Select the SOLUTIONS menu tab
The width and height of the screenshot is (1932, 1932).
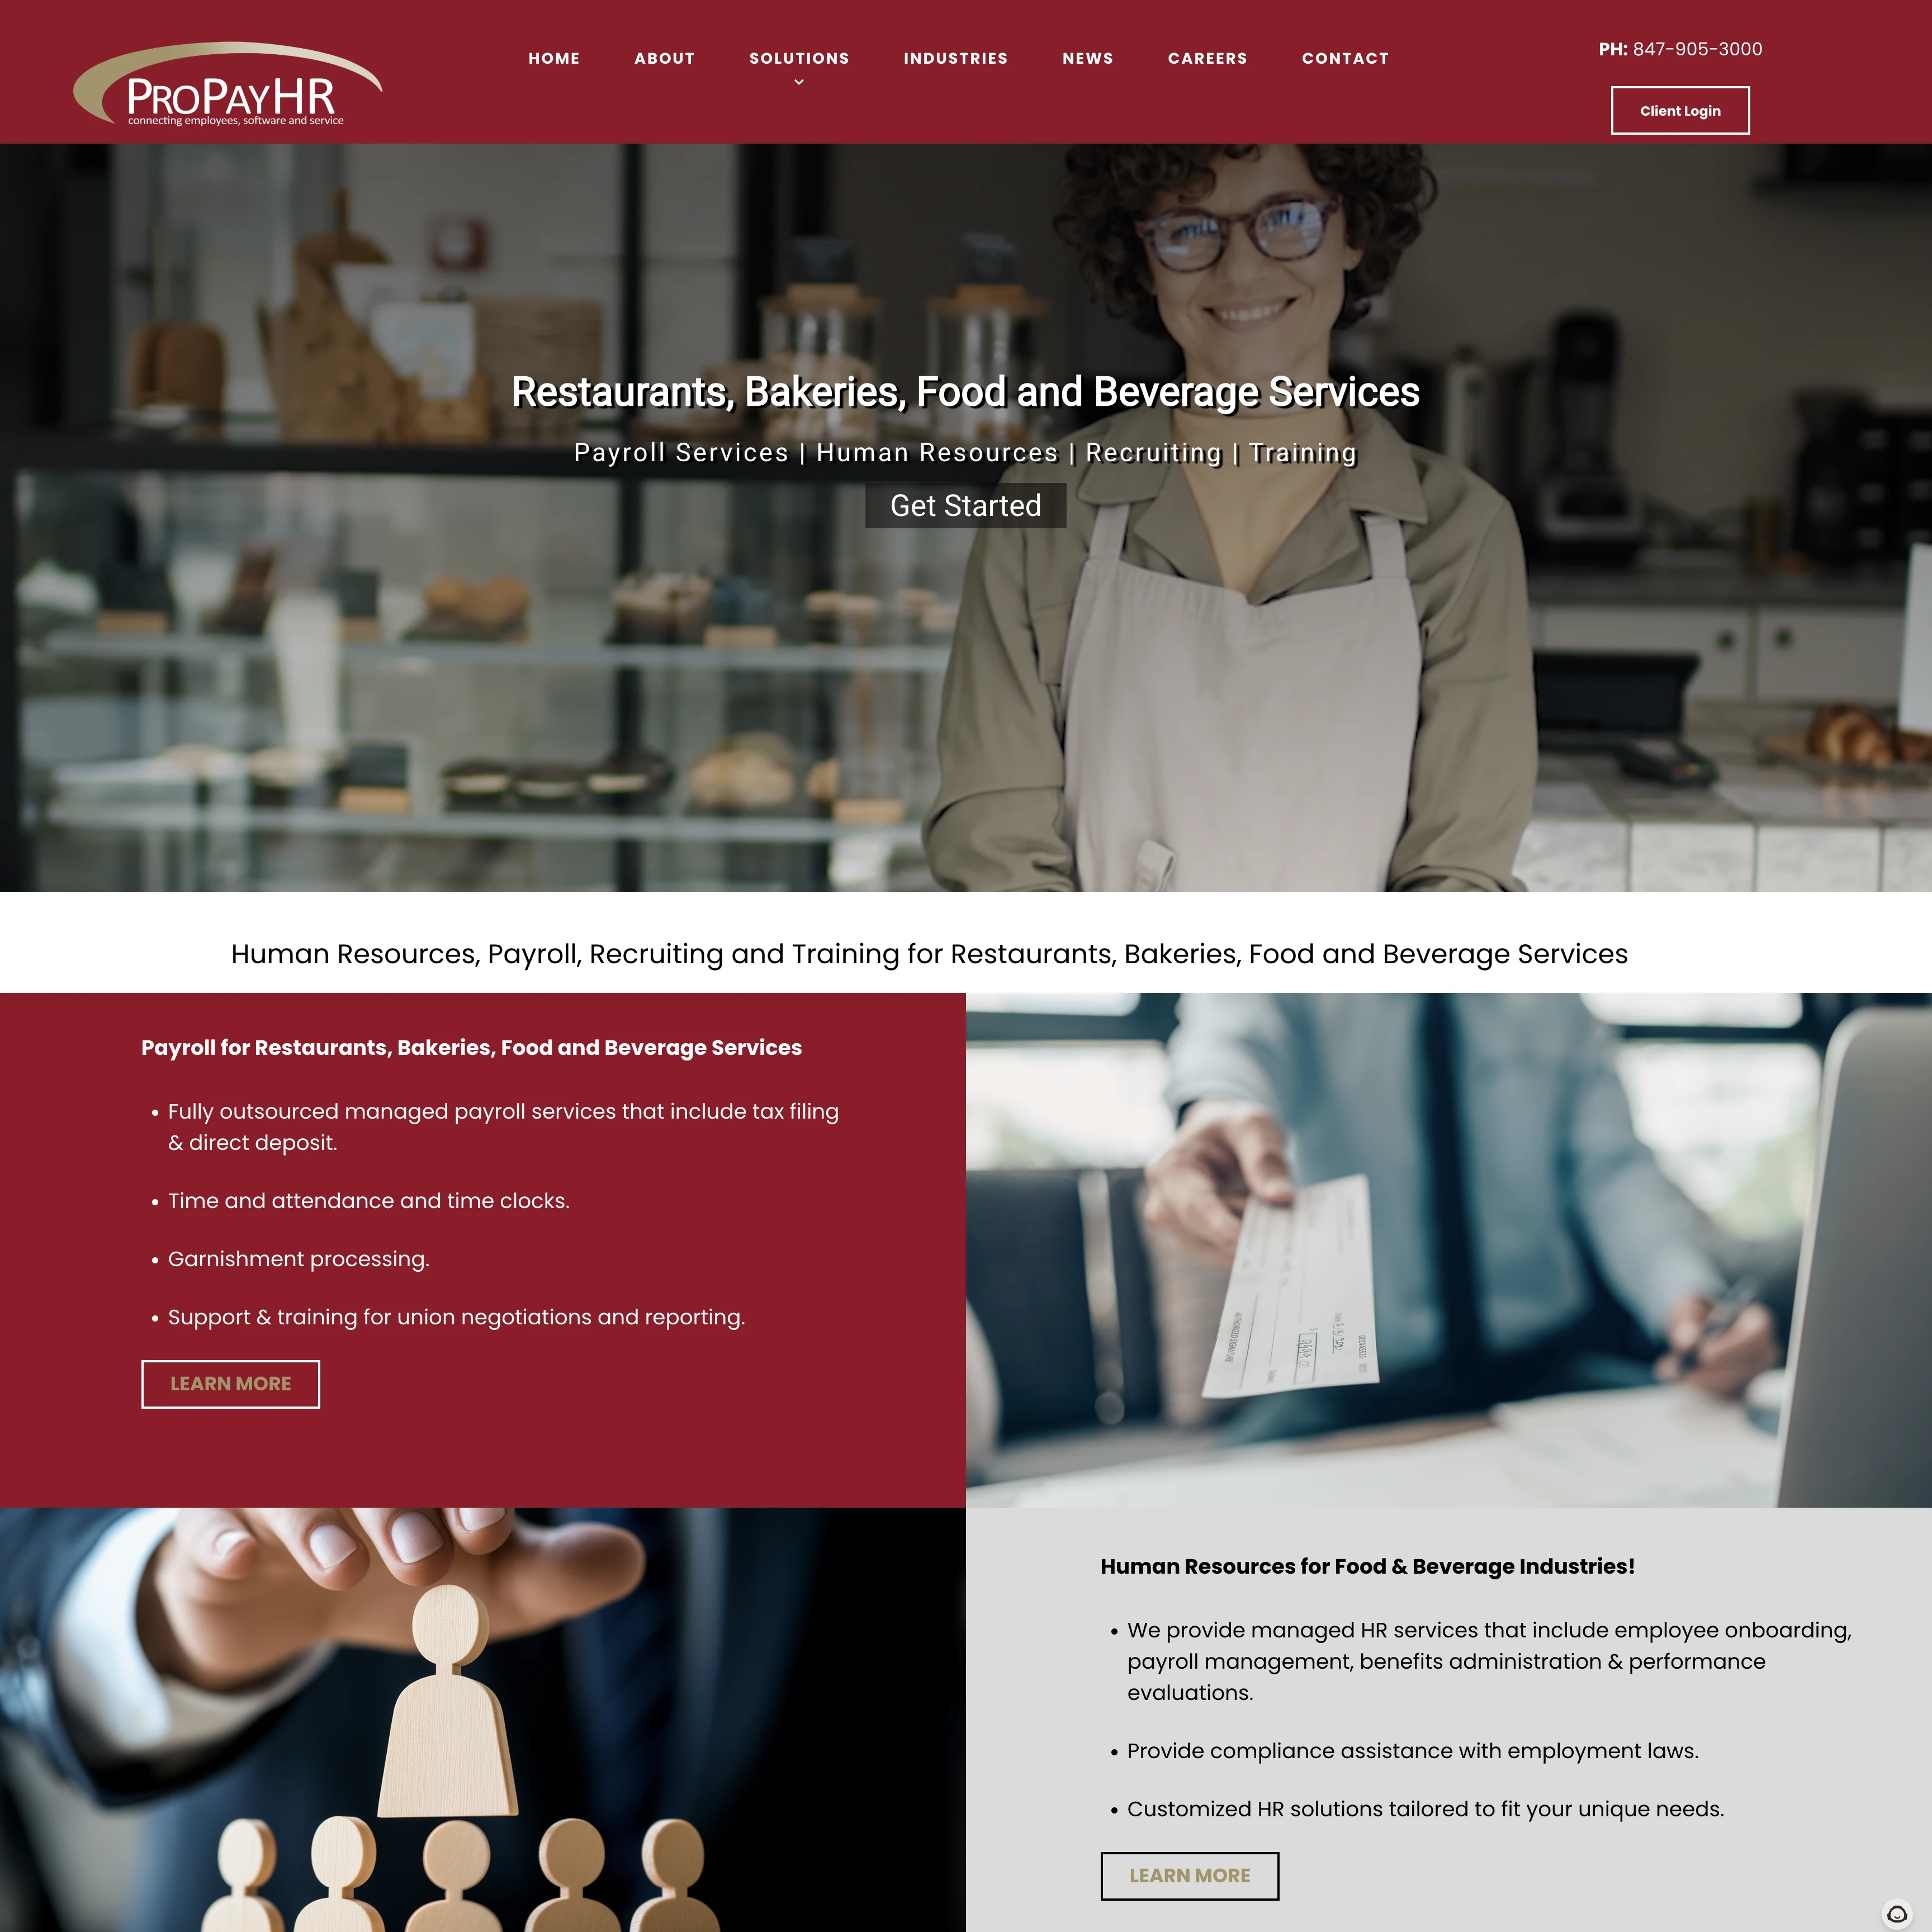pos(800,56)
